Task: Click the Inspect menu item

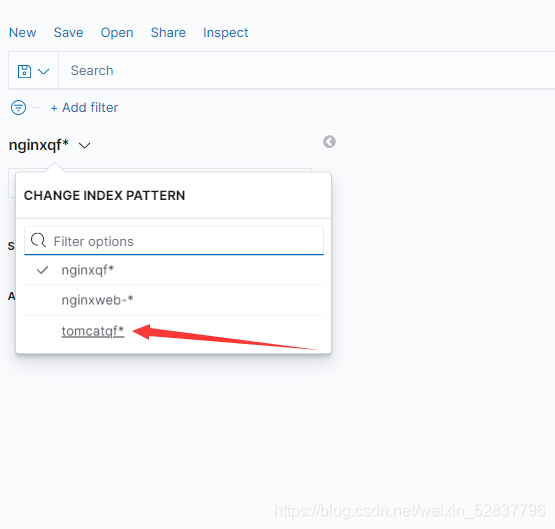Action: pyautogui.click(x=225, y=33)
